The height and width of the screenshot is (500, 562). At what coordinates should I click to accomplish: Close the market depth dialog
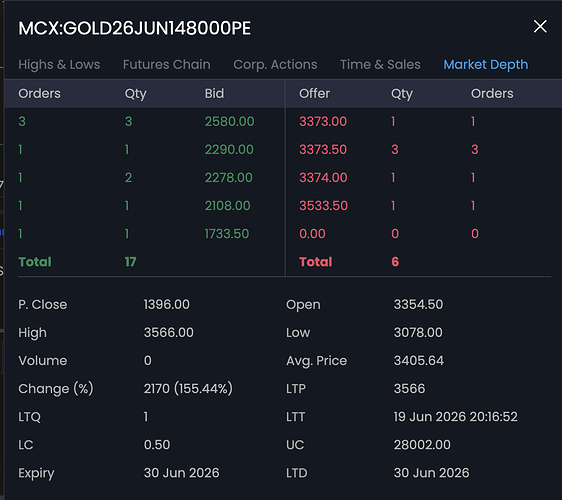(x=540, y=27)
